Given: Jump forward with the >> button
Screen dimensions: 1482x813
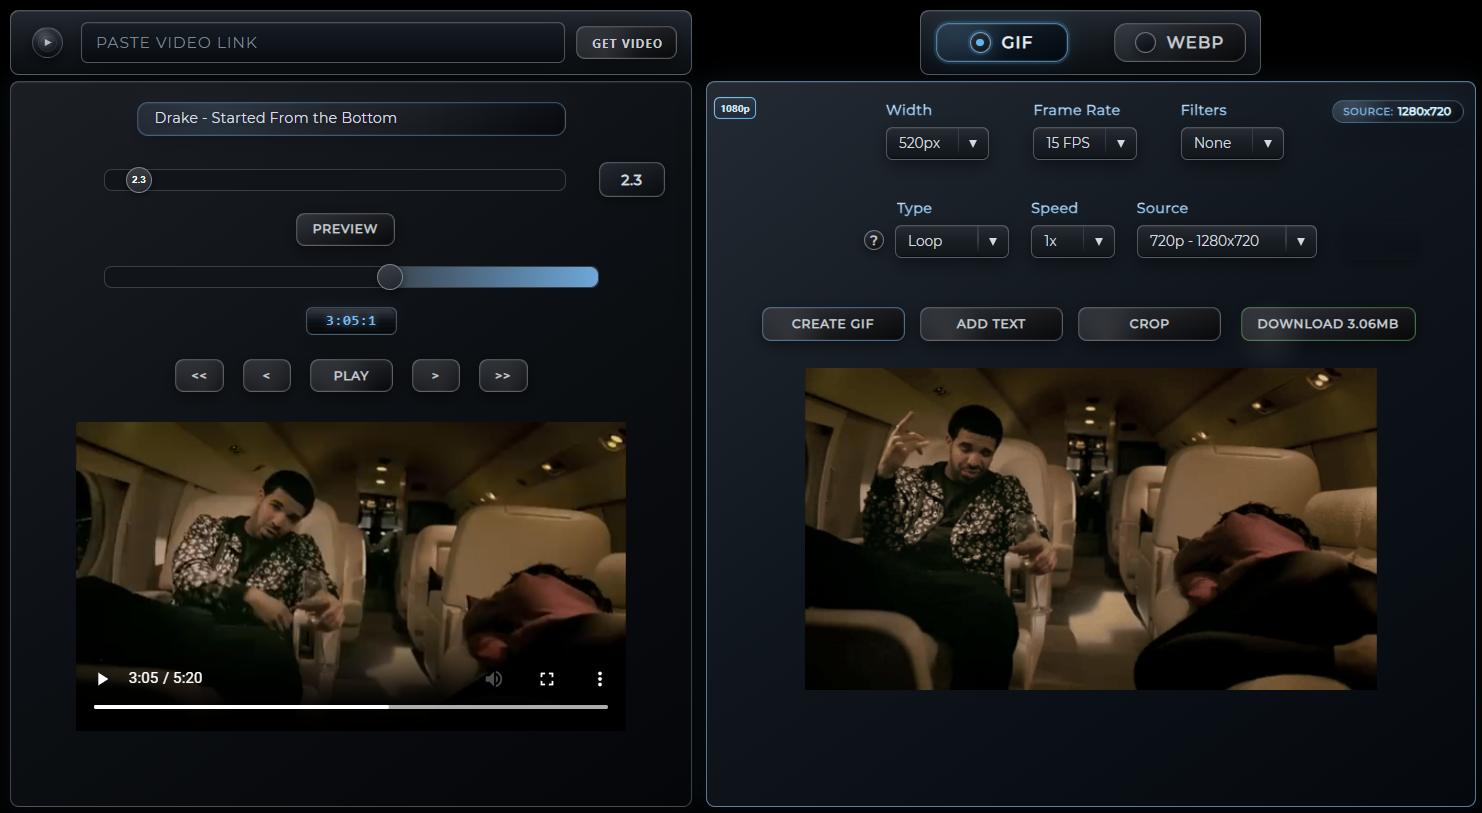Looking at the screenshot, I should pos(503,376).
